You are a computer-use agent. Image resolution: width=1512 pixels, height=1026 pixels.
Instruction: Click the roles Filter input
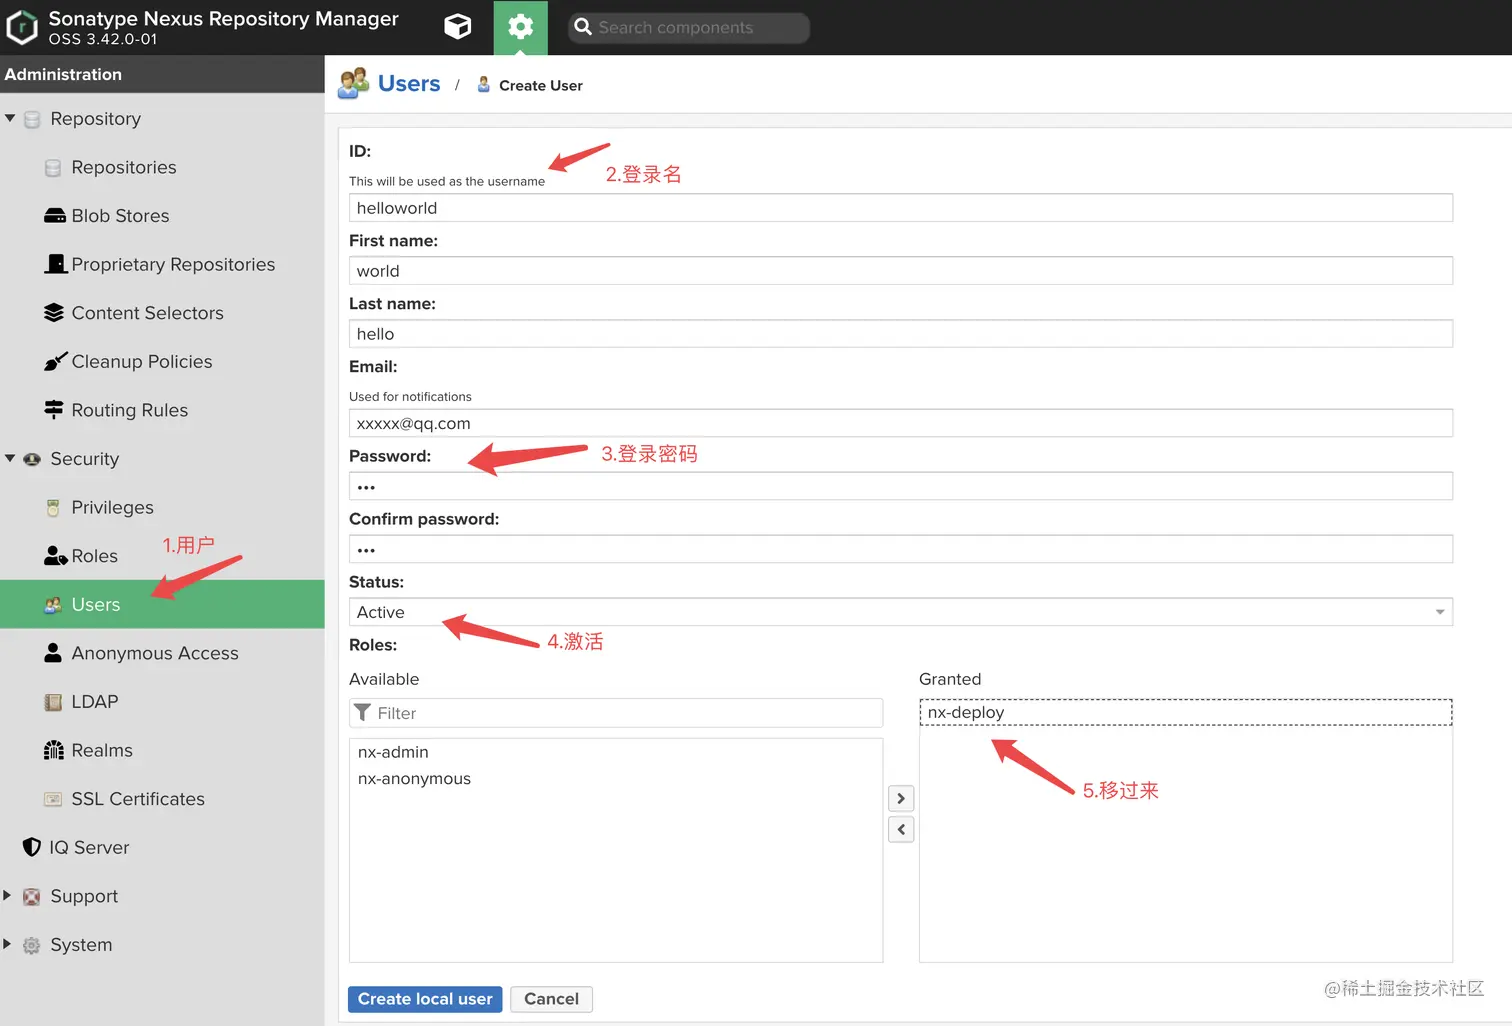(x=616, y=713)
